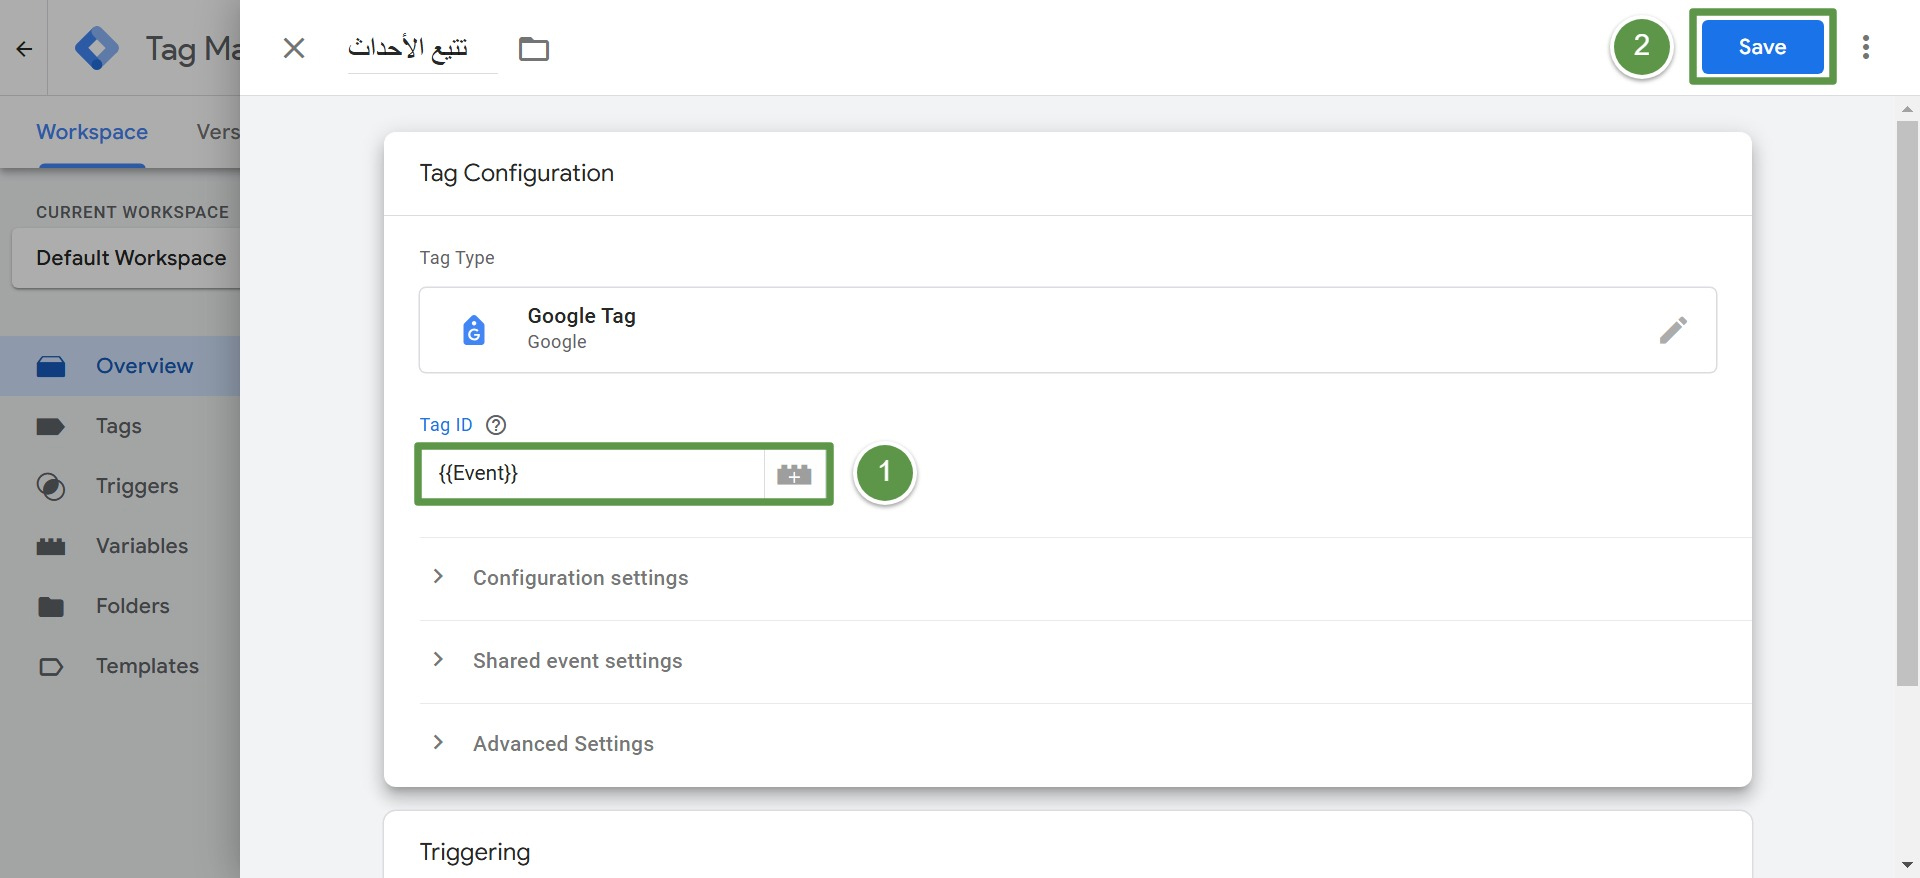This screenshot has height=878, width=1920.
Task: Click the Triggering section heading
Action: tap(475, 852)
